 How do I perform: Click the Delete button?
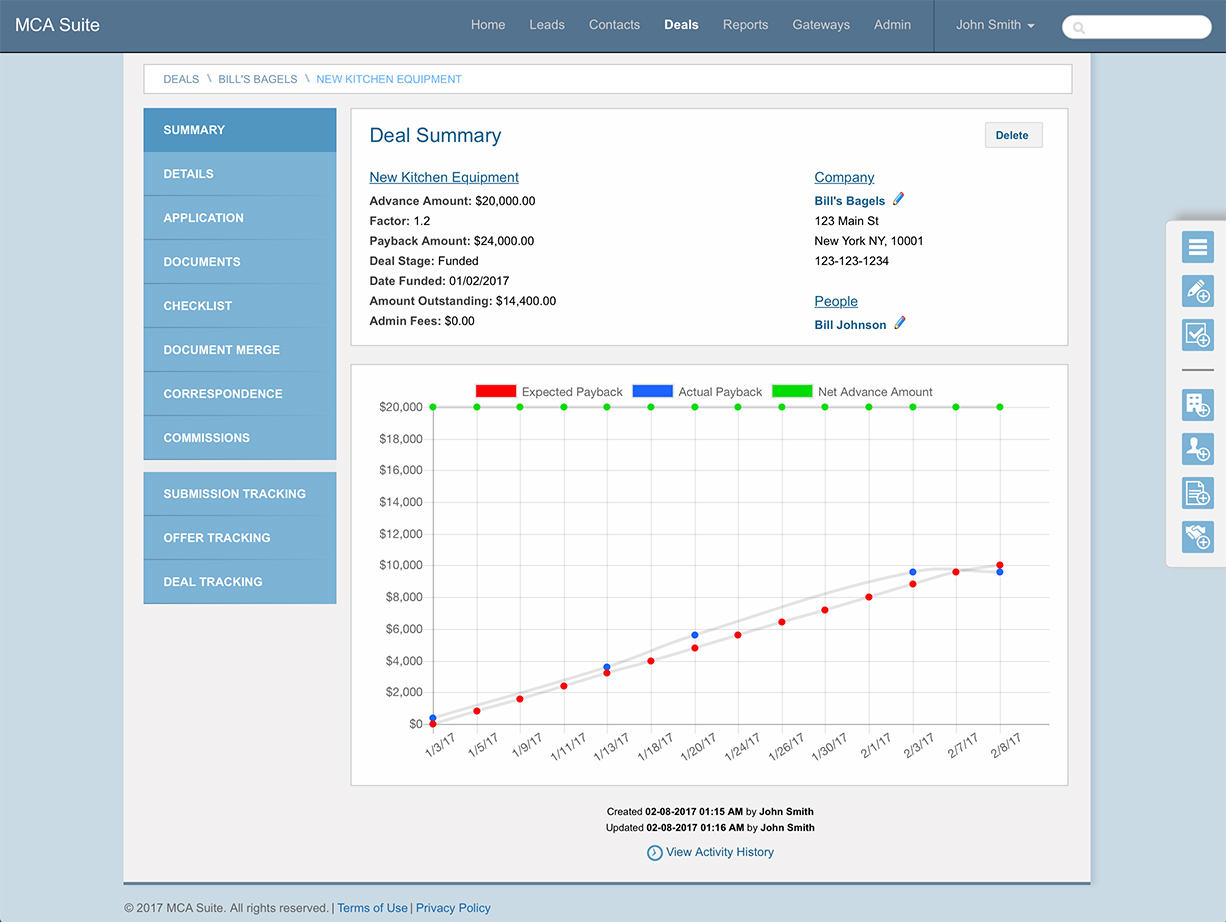point(1012,135)
